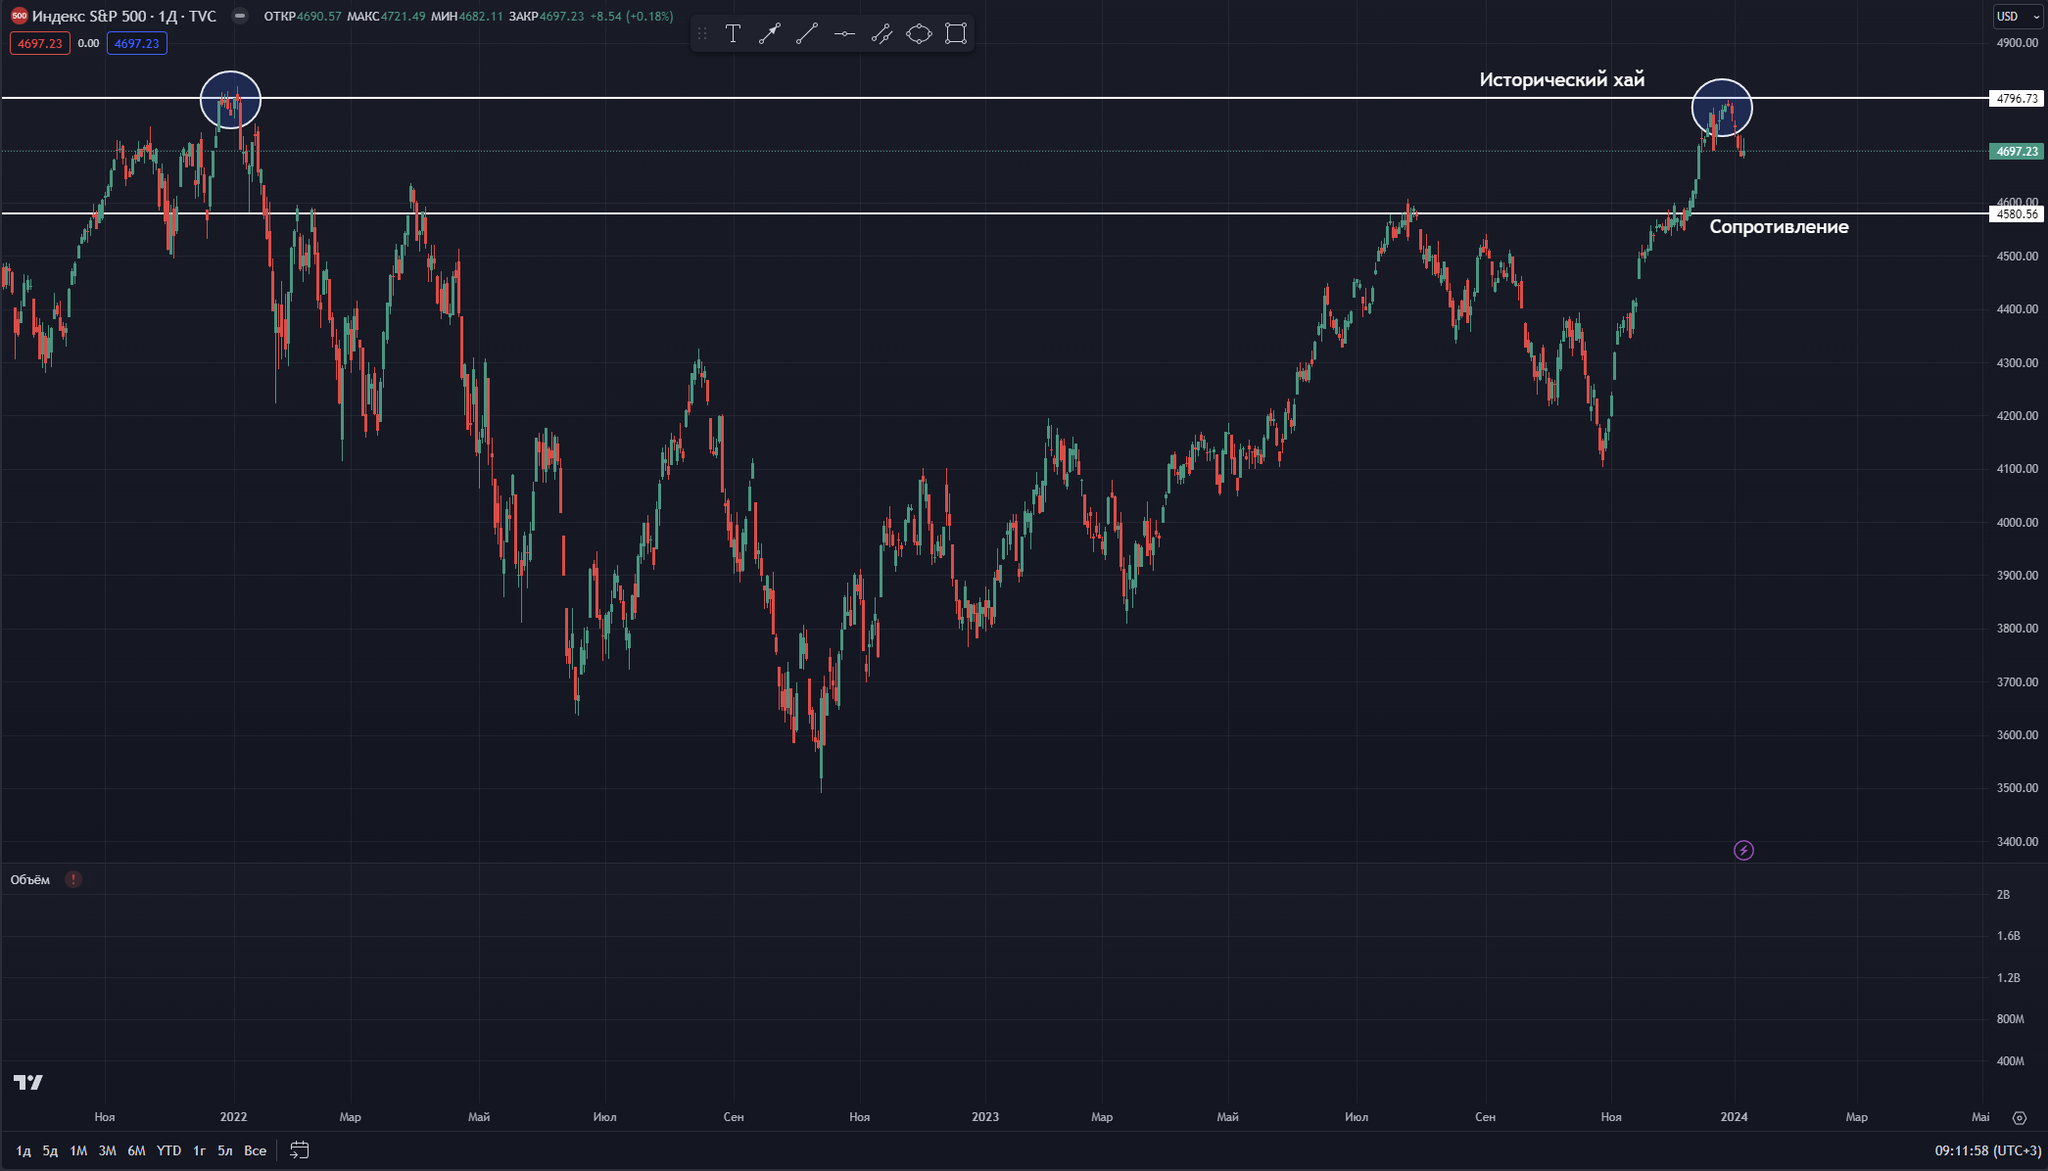
Task: Click the Объём volume indicator label
Action: 30,880
